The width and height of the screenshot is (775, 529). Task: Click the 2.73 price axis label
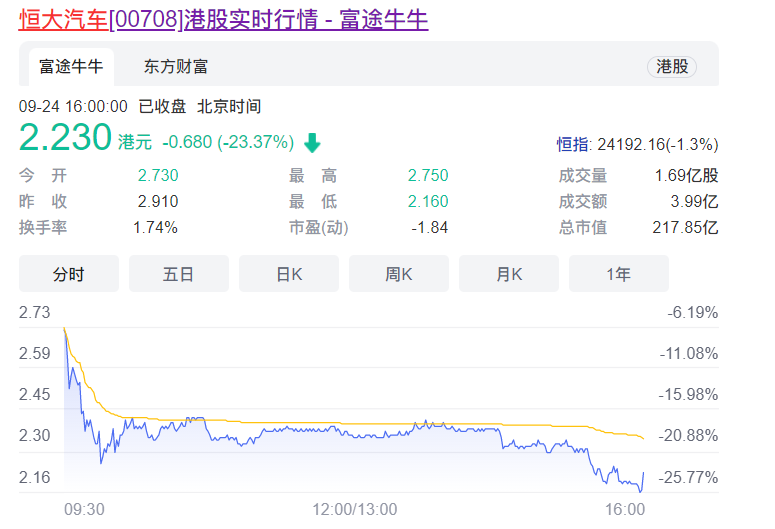click(35, 312)
